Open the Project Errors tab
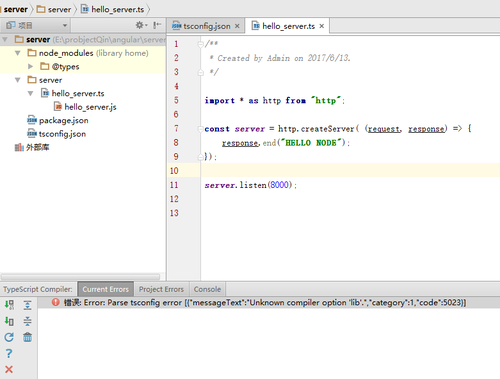The height and width of the screenshot is (379, 500). [161, 289]
